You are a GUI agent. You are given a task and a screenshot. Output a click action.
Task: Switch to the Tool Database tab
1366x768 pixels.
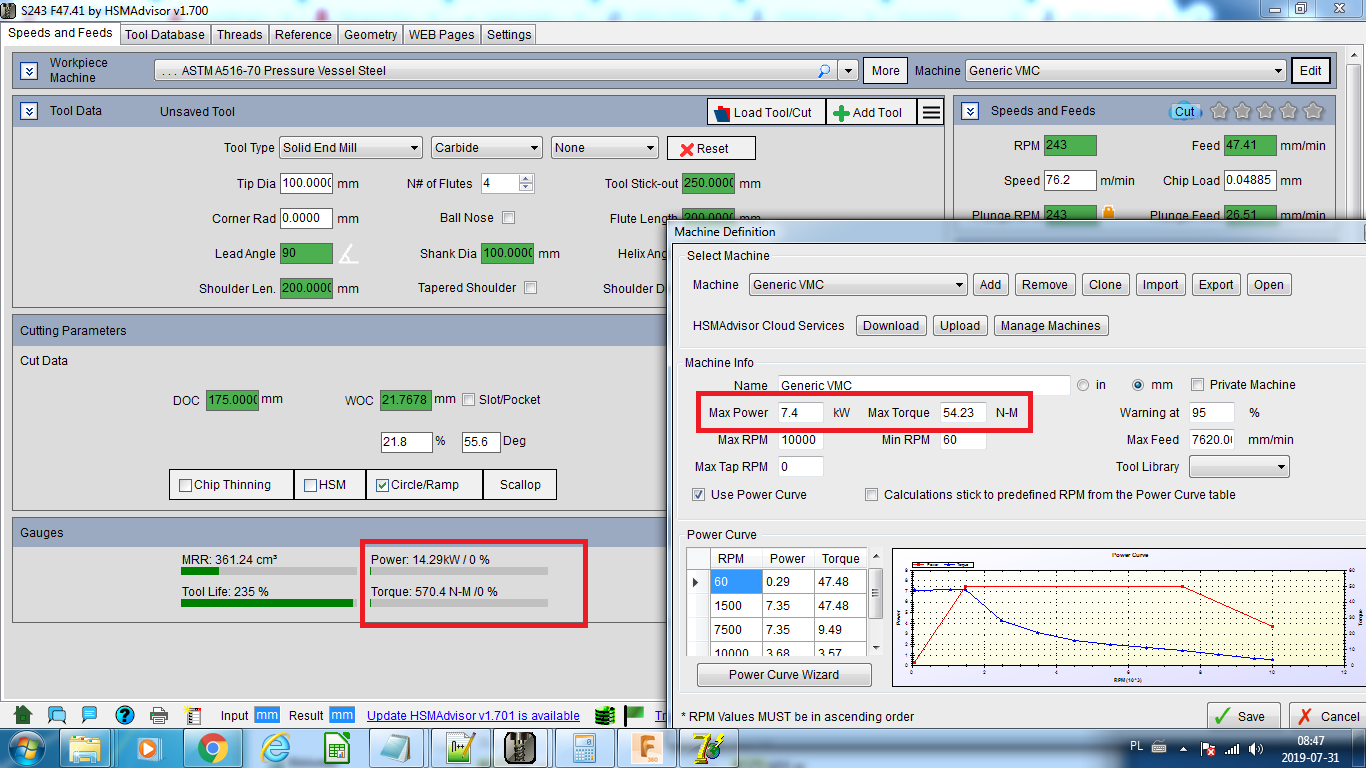coord(165,34)
